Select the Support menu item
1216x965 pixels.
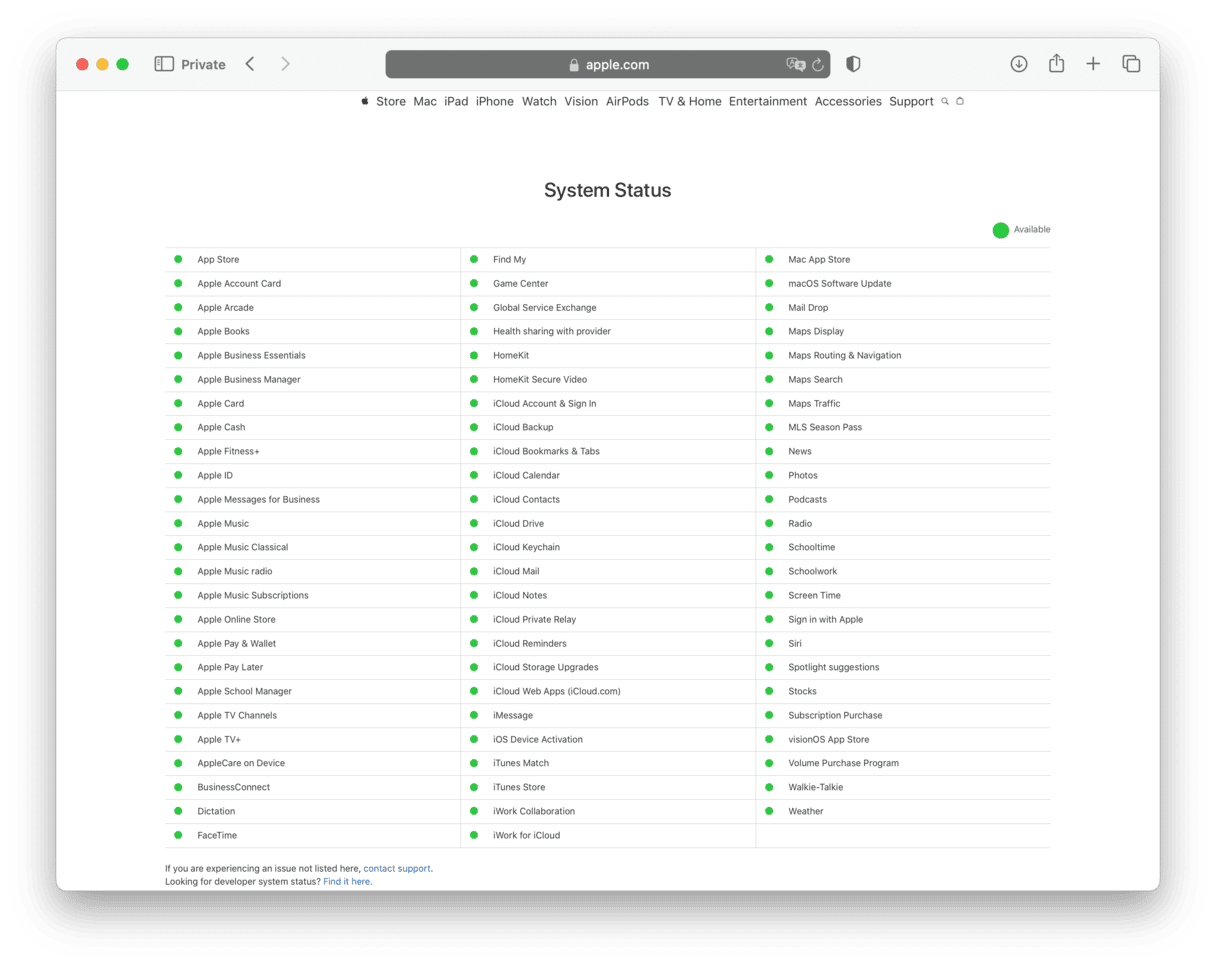tap(911, 101)
